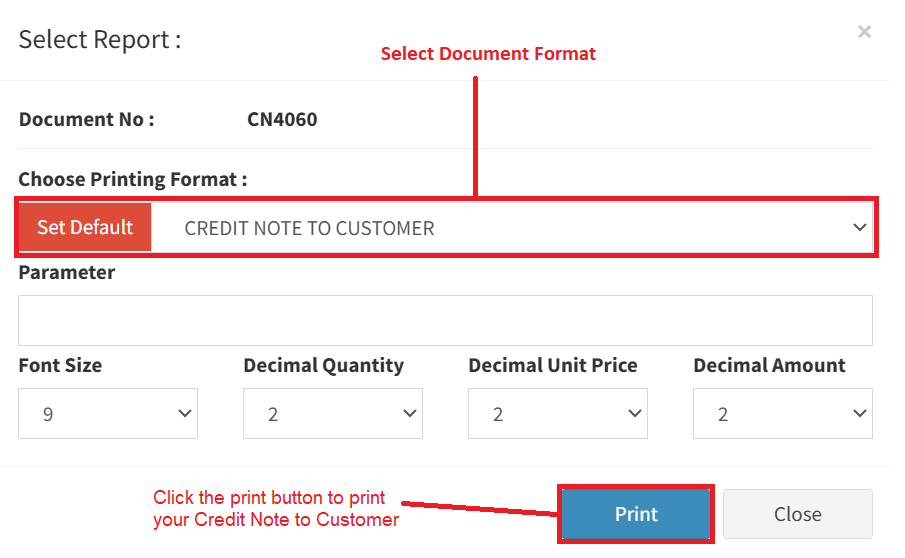The image size is (905, 558).
Task: Focus the Parameter text field
Action: tap(445, 321)
